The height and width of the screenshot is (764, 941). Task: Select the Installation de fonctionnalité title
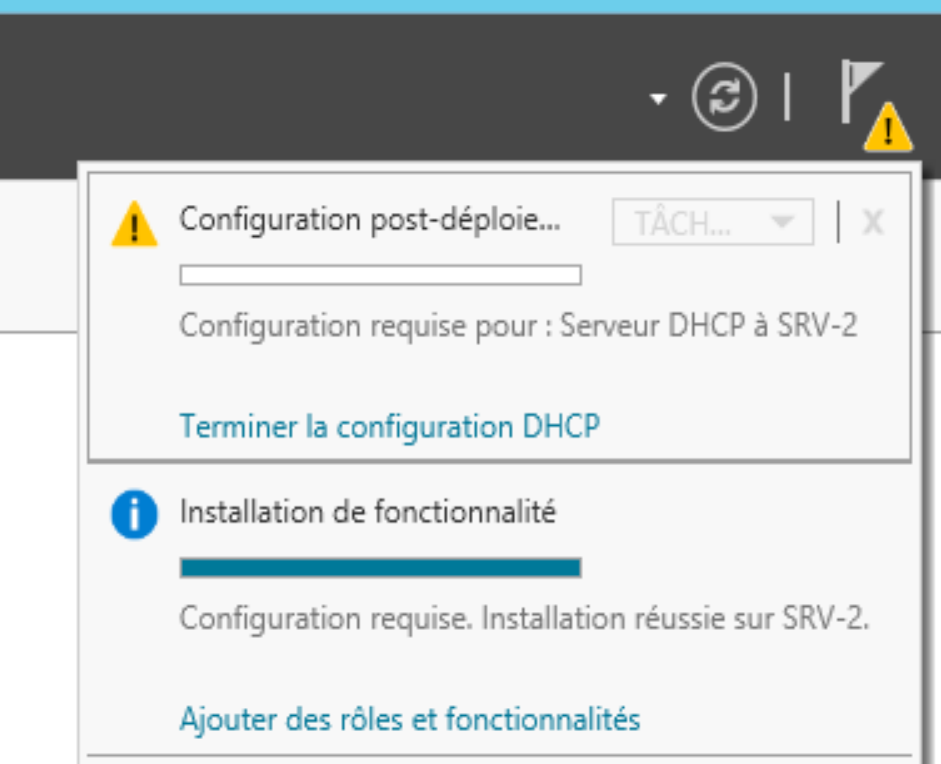[x=368, y=512]
